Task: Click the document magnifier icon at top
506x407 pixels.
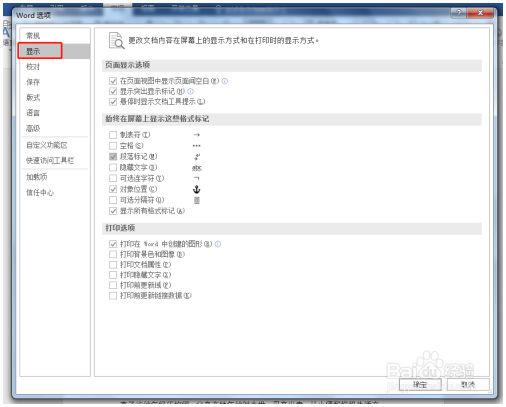Action: point(116,41)
